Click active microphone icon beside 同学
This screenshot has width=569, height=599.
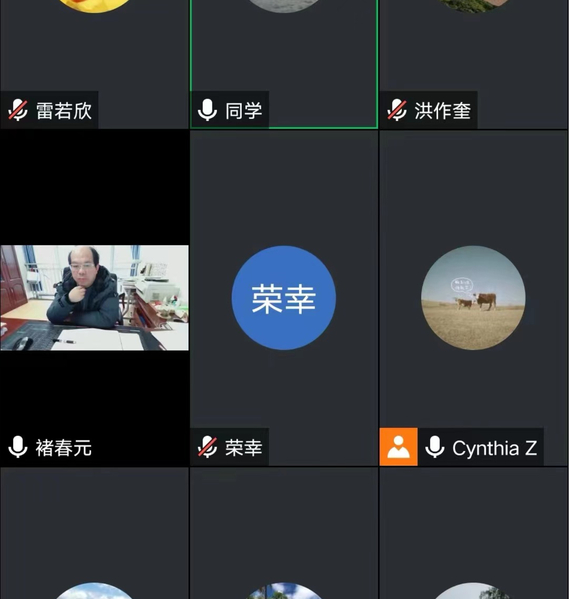(x=207, y=110)
